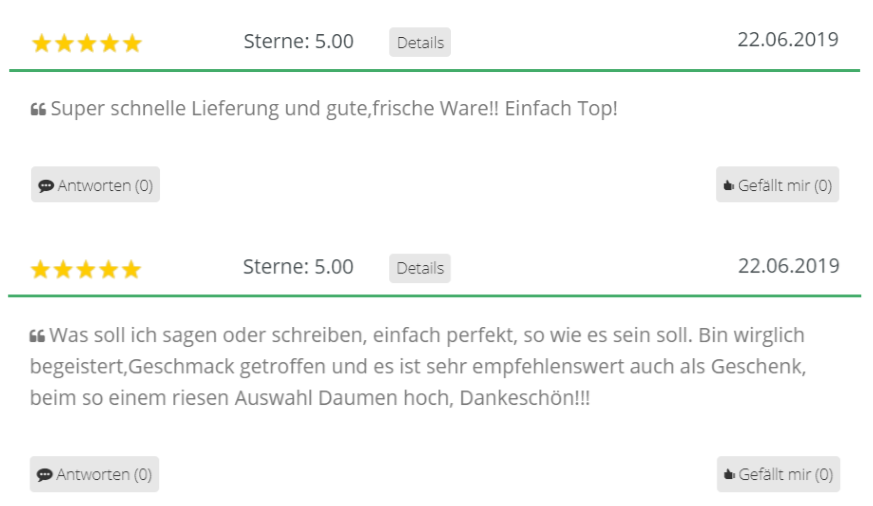Image resolution: width=873 pixels, height=506 pixels.
Task: Click the first star of the second review
Action: tap(41, 269)
